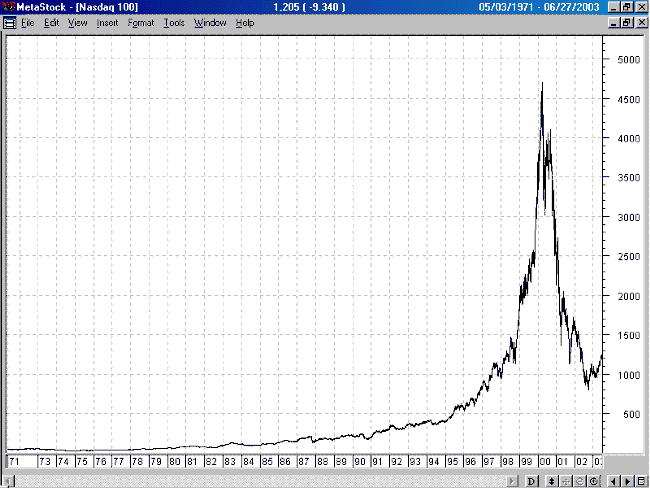Open the Format menu
650x488 pixels.
141,22
